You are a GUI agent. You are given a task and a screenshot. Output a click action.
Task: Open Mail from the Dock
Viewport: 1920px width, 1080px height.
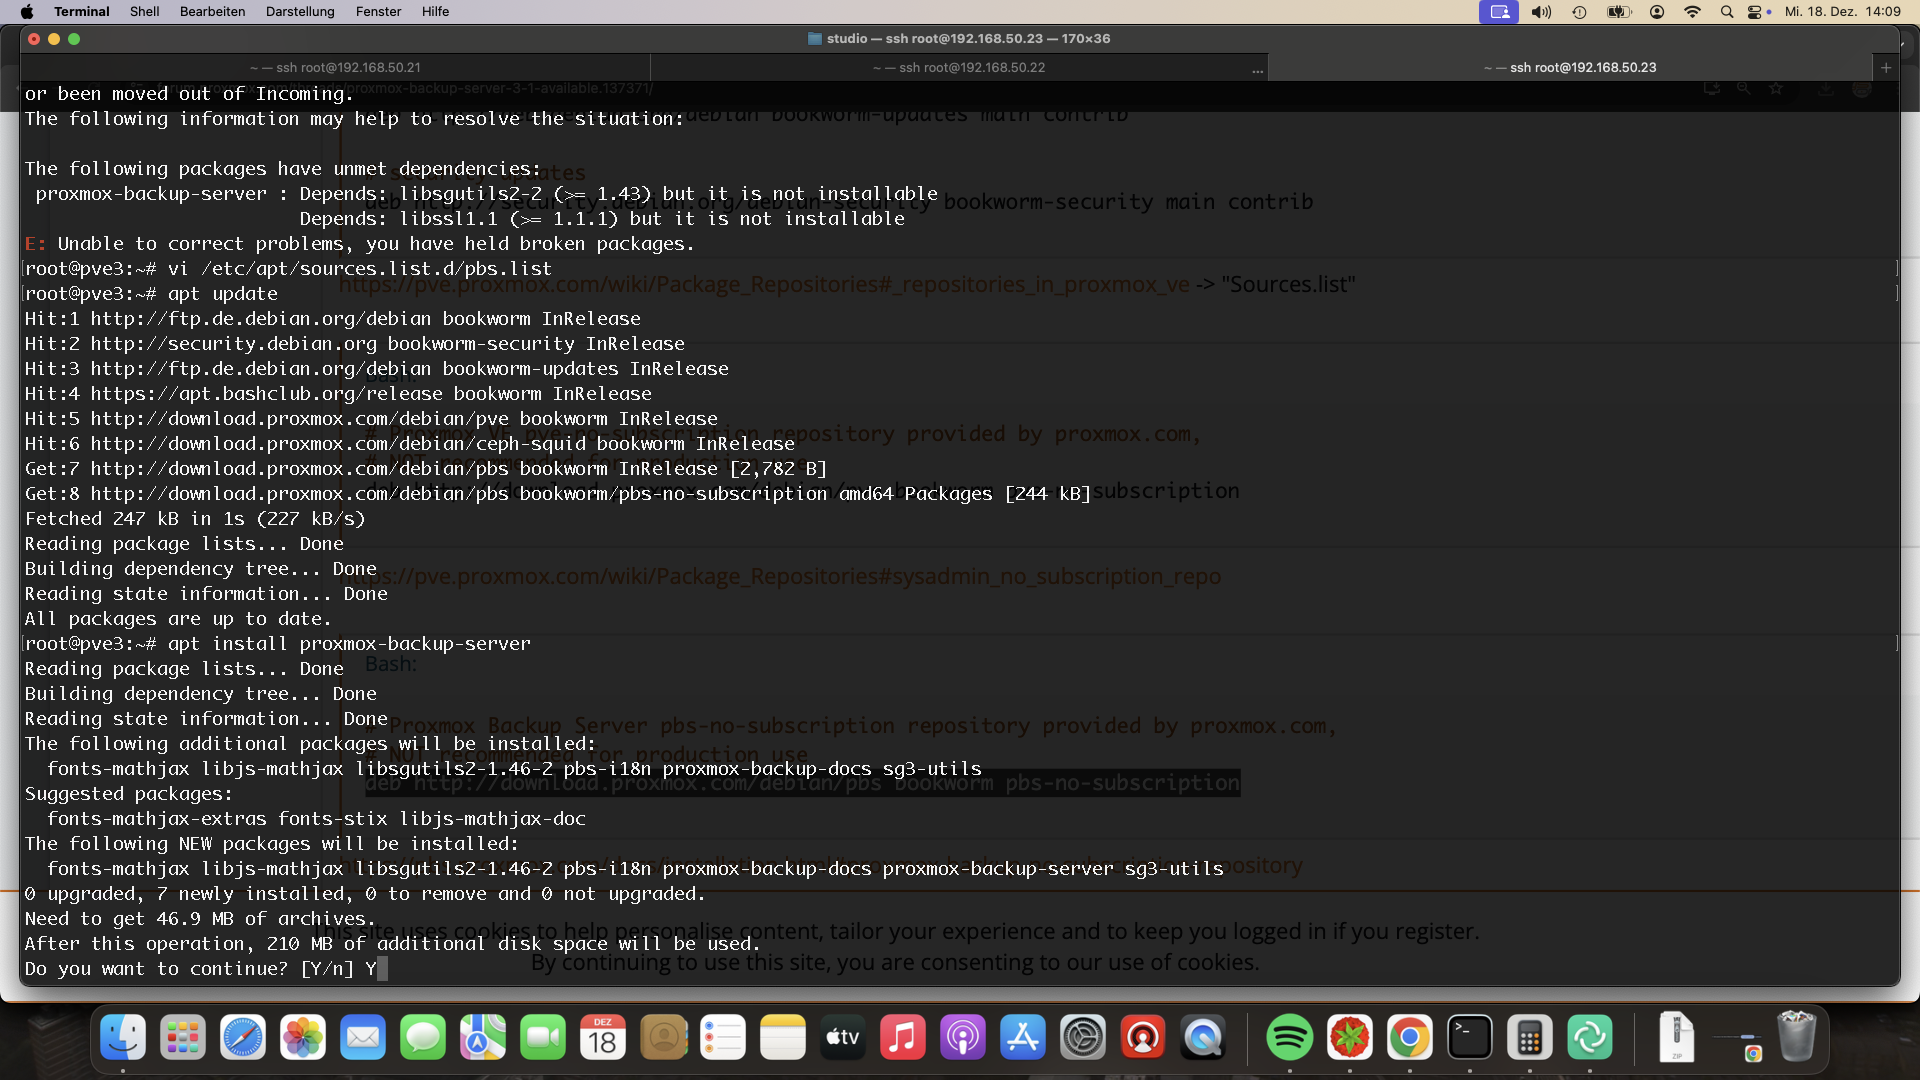[363, 1037]
